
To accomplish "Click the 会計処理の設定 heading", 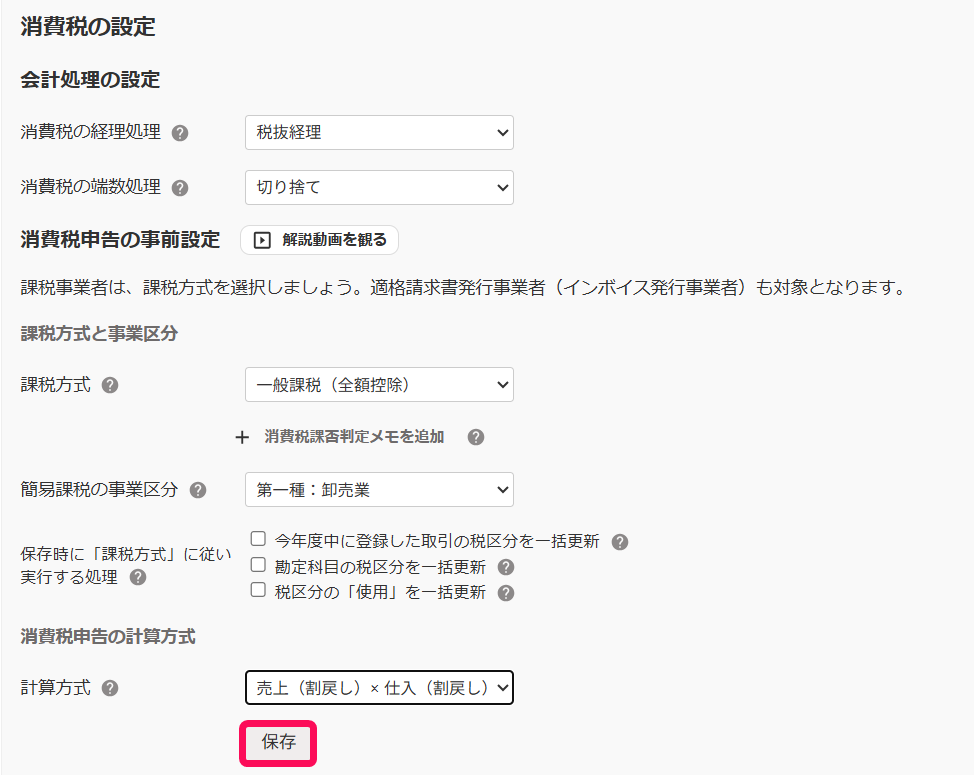I will click(x=90, y=79).
